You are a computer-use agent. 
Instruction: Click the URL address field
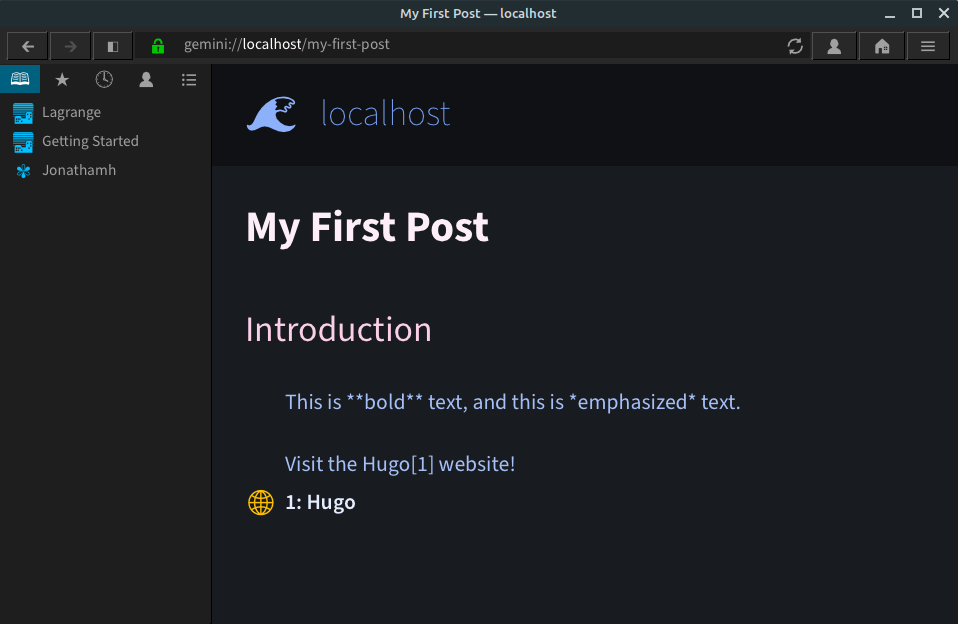(464, 45)
